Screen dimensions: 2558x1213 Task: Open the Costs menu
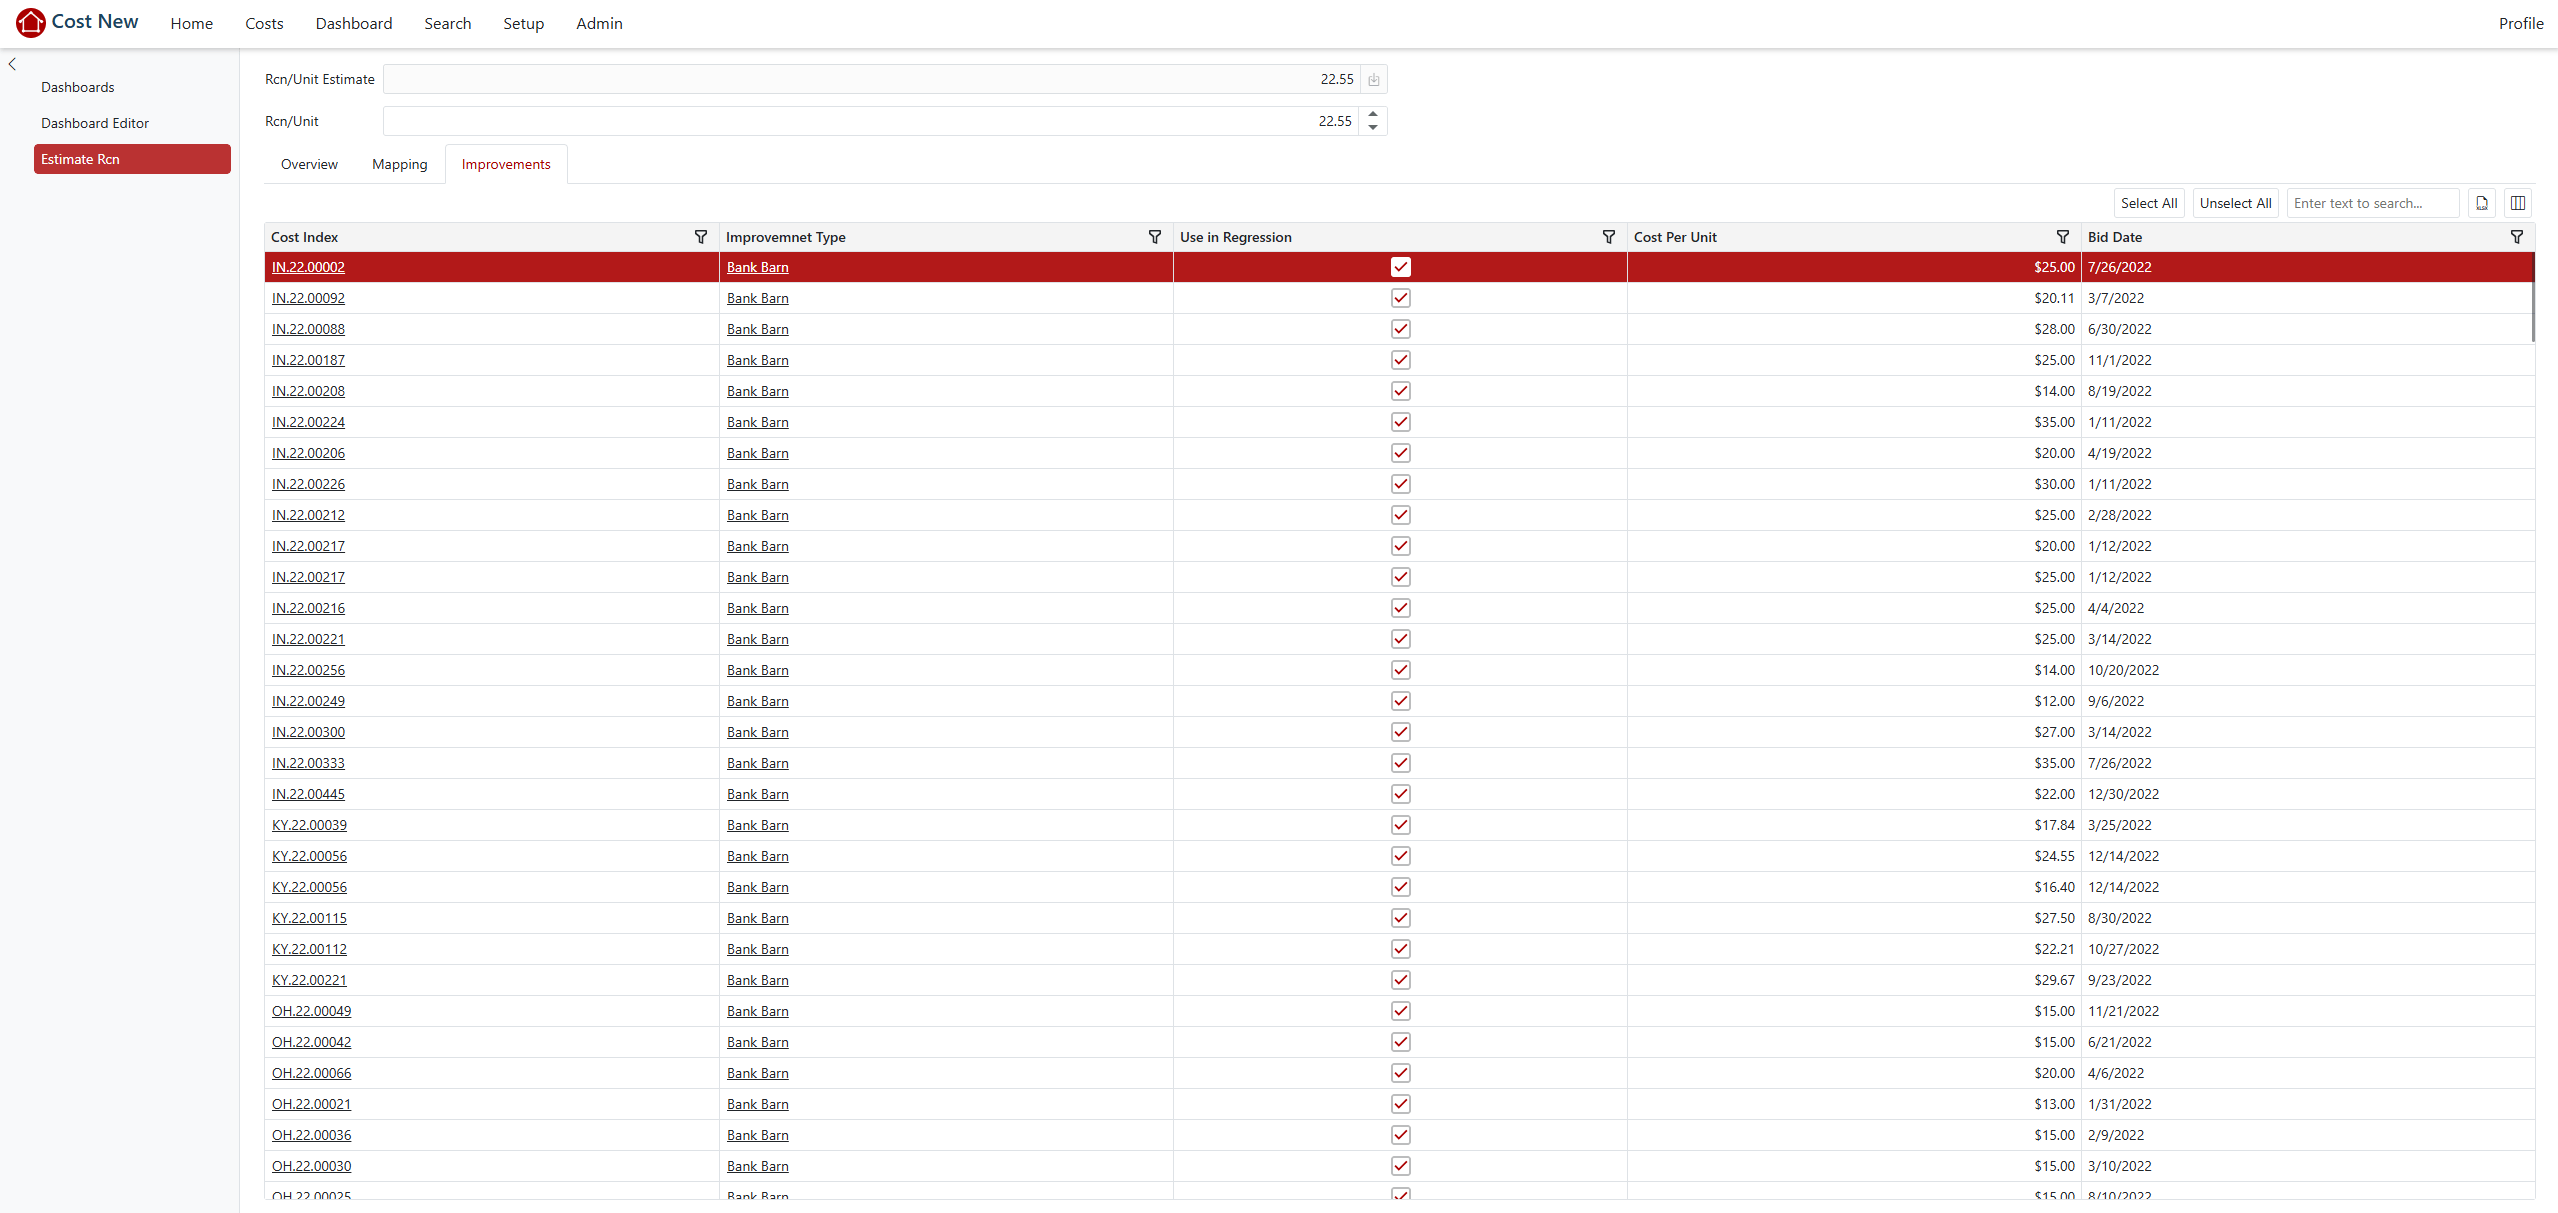pos(264,23)
